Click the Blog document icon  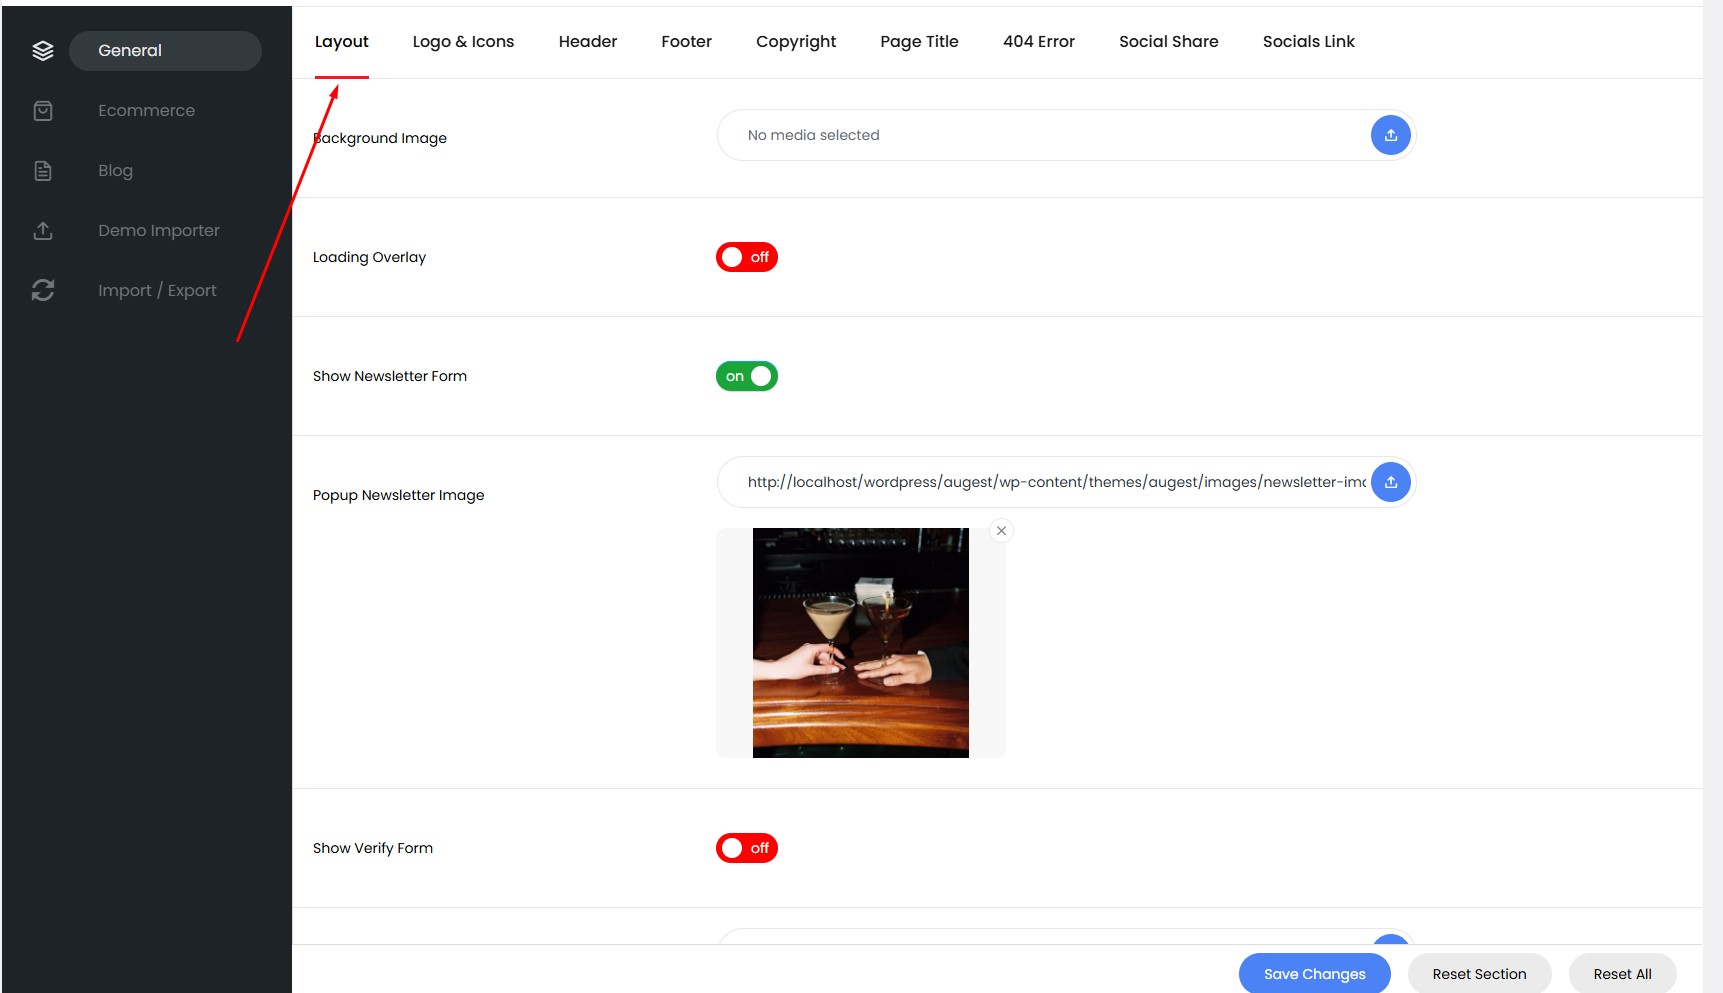43,171
